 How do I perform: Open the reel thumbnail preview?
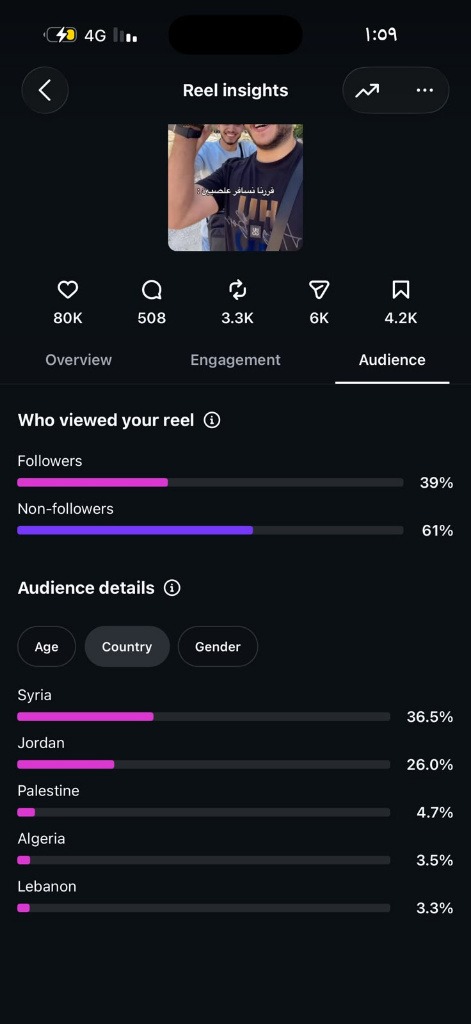tap(235, 187)
